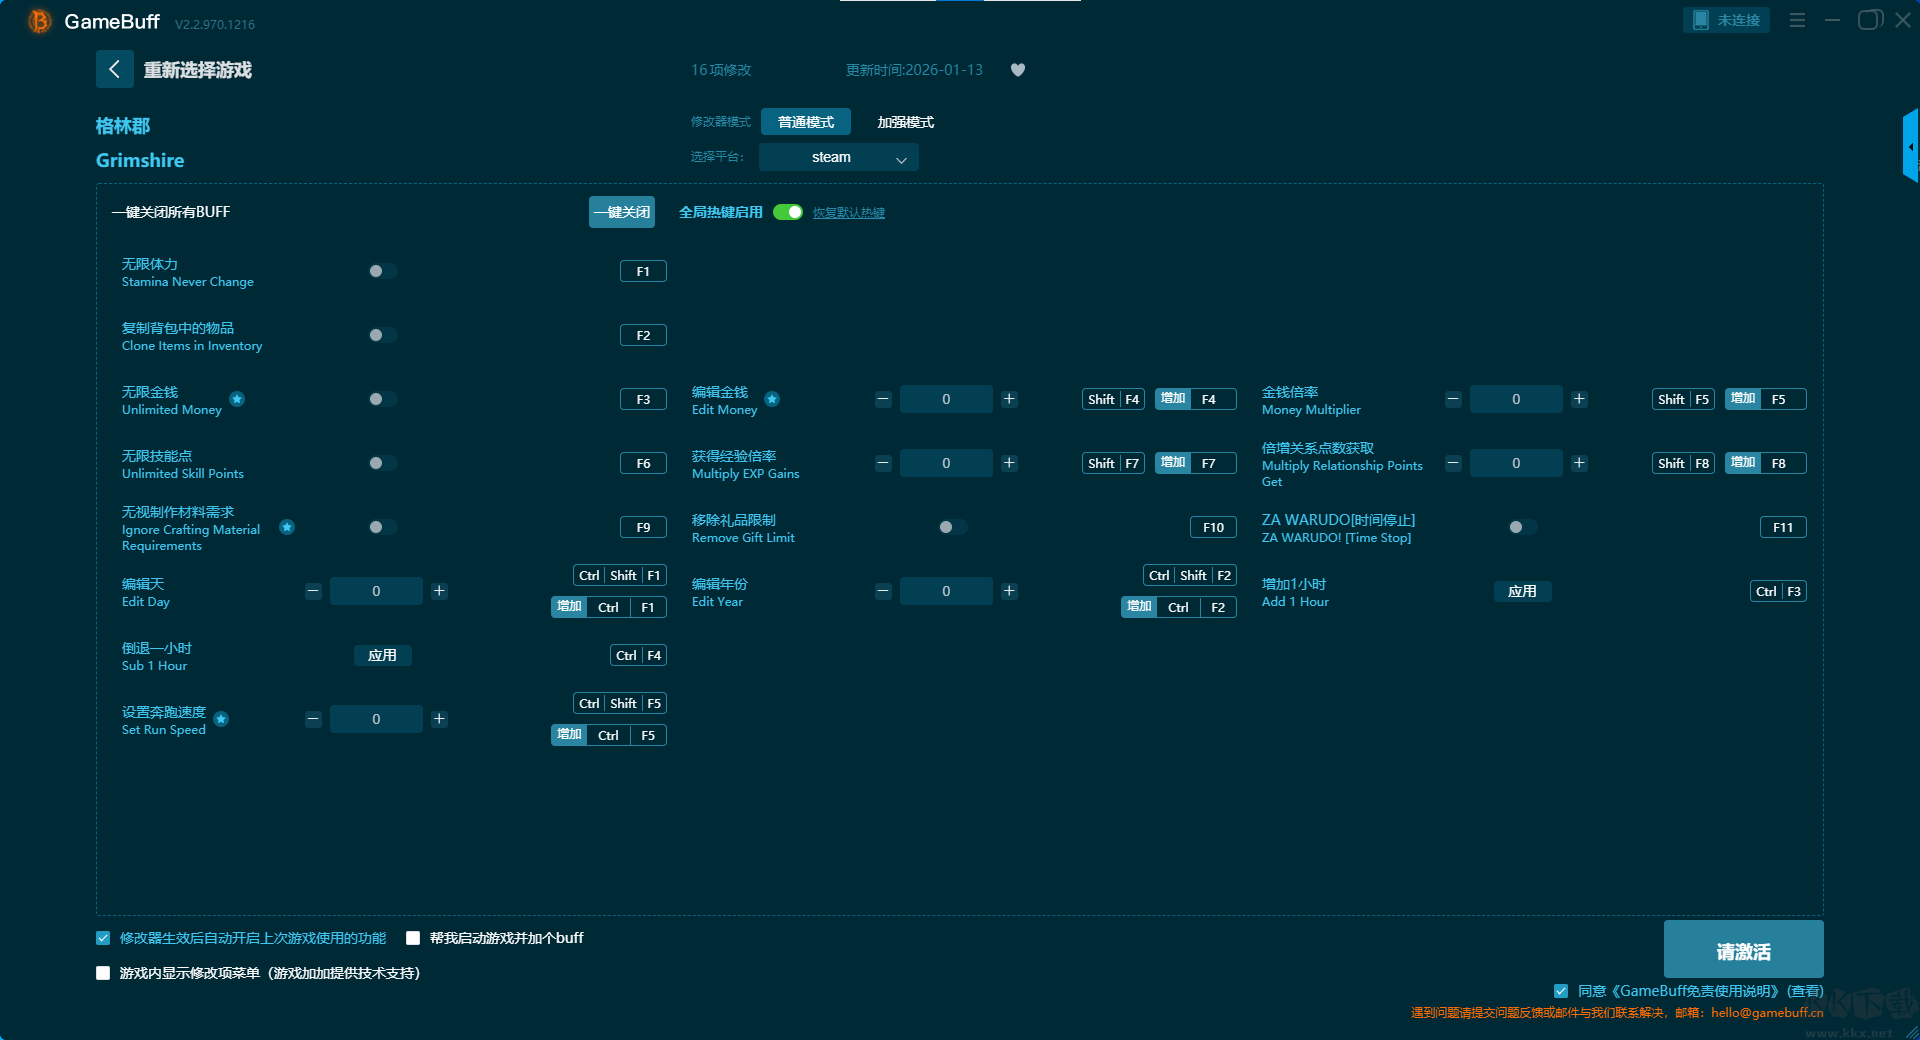Click the star icon beside Set Run Speed

tap(221, 719)
